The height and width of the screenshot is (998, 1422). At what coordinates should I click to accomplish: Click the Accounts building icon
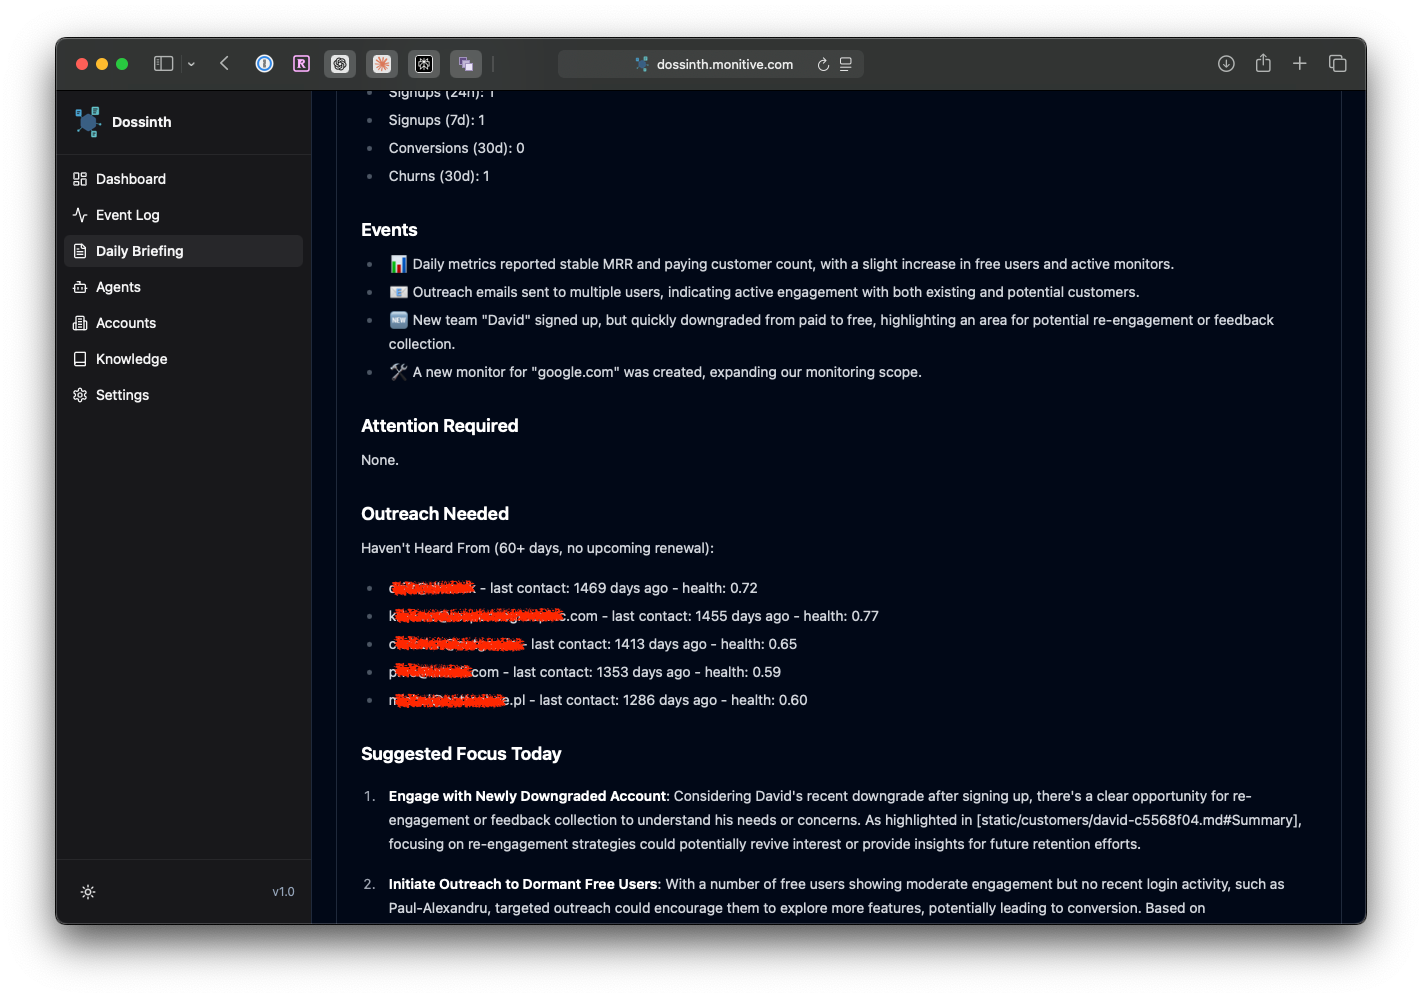(x=80, y=323)
